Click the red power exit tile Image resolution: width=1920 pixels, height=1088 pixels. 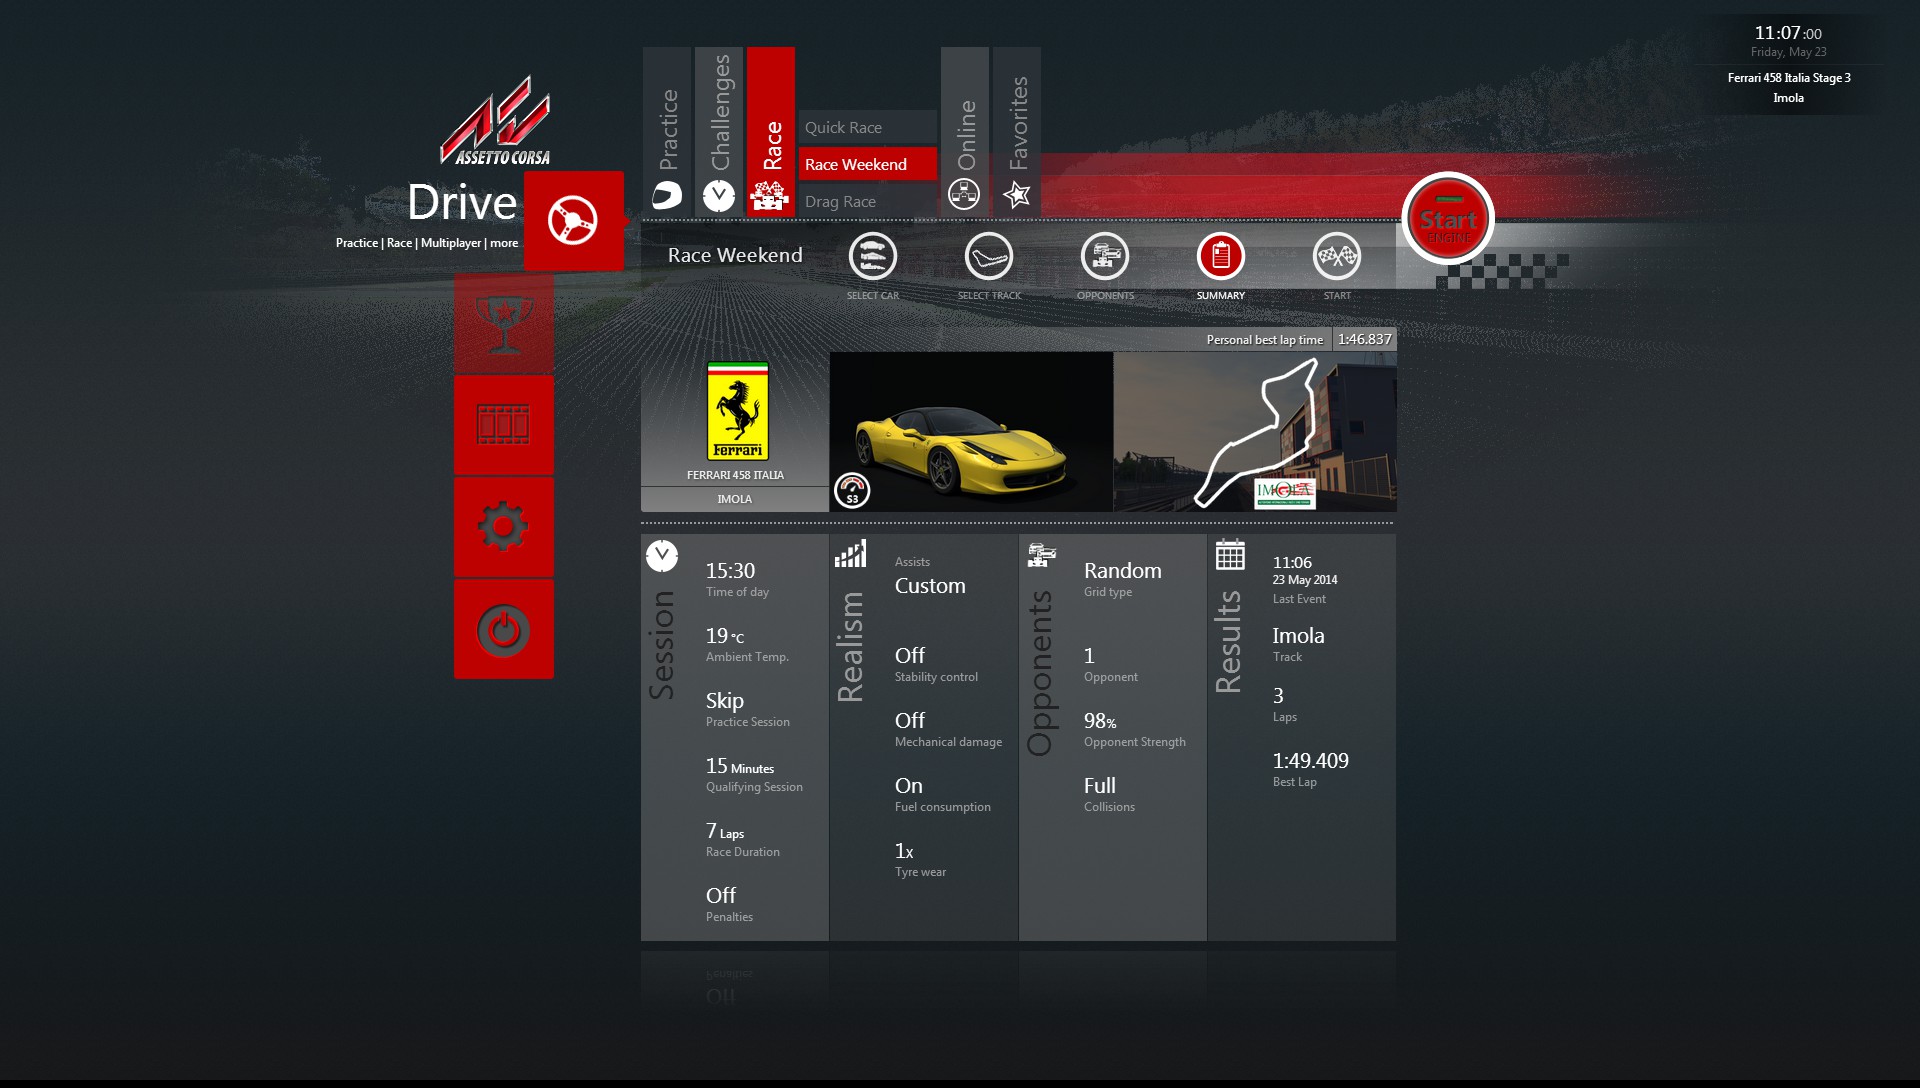(x=503, y=630)
